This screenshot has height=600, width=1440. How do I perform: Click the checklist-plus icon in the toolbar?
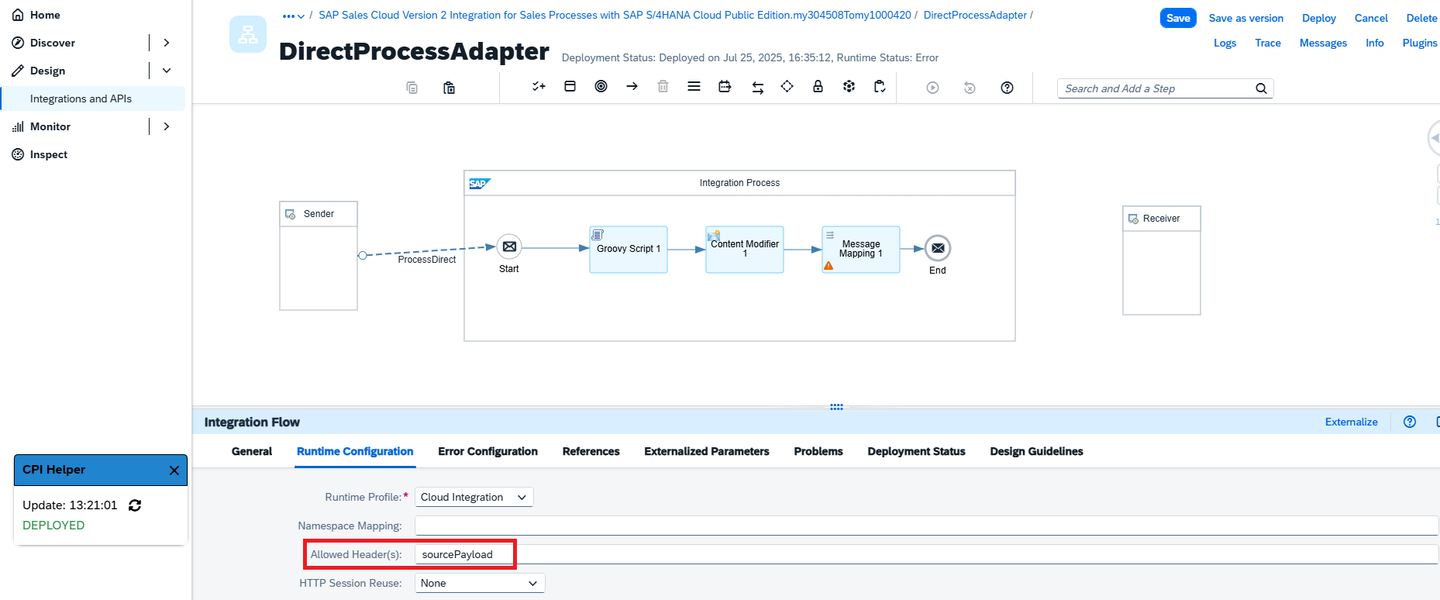[539, 87]
